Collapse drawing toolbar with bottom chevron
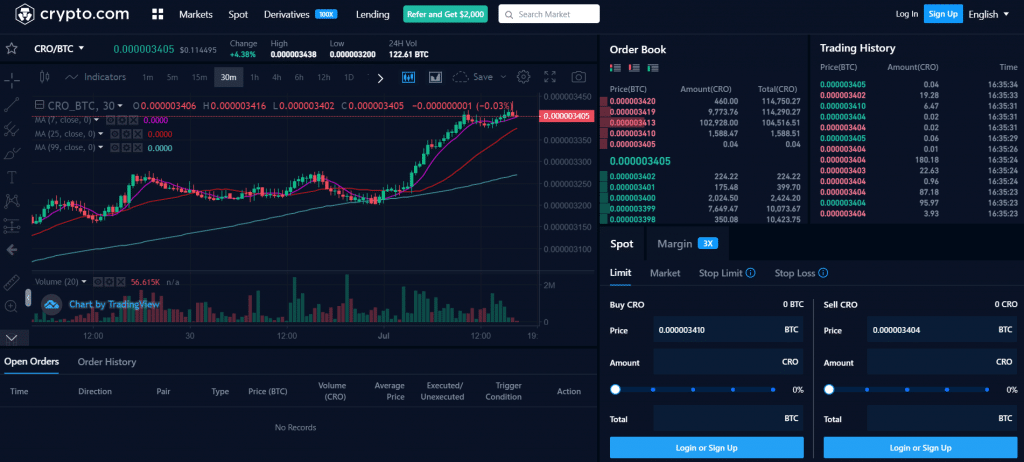The width and height of the screenshot is (1024, 462). [x=11, y=337]
